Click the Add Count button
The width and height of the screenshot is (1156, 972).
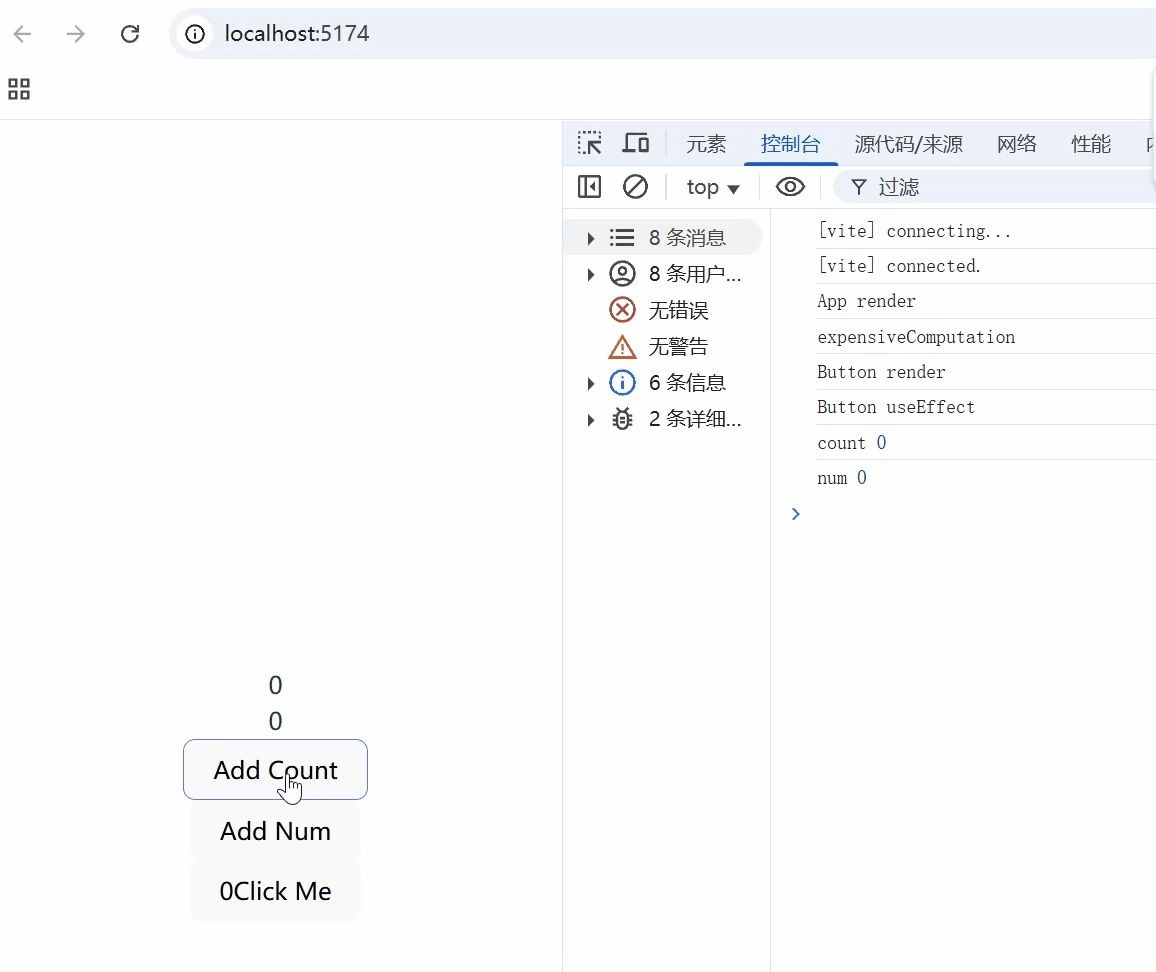point(275,769)
